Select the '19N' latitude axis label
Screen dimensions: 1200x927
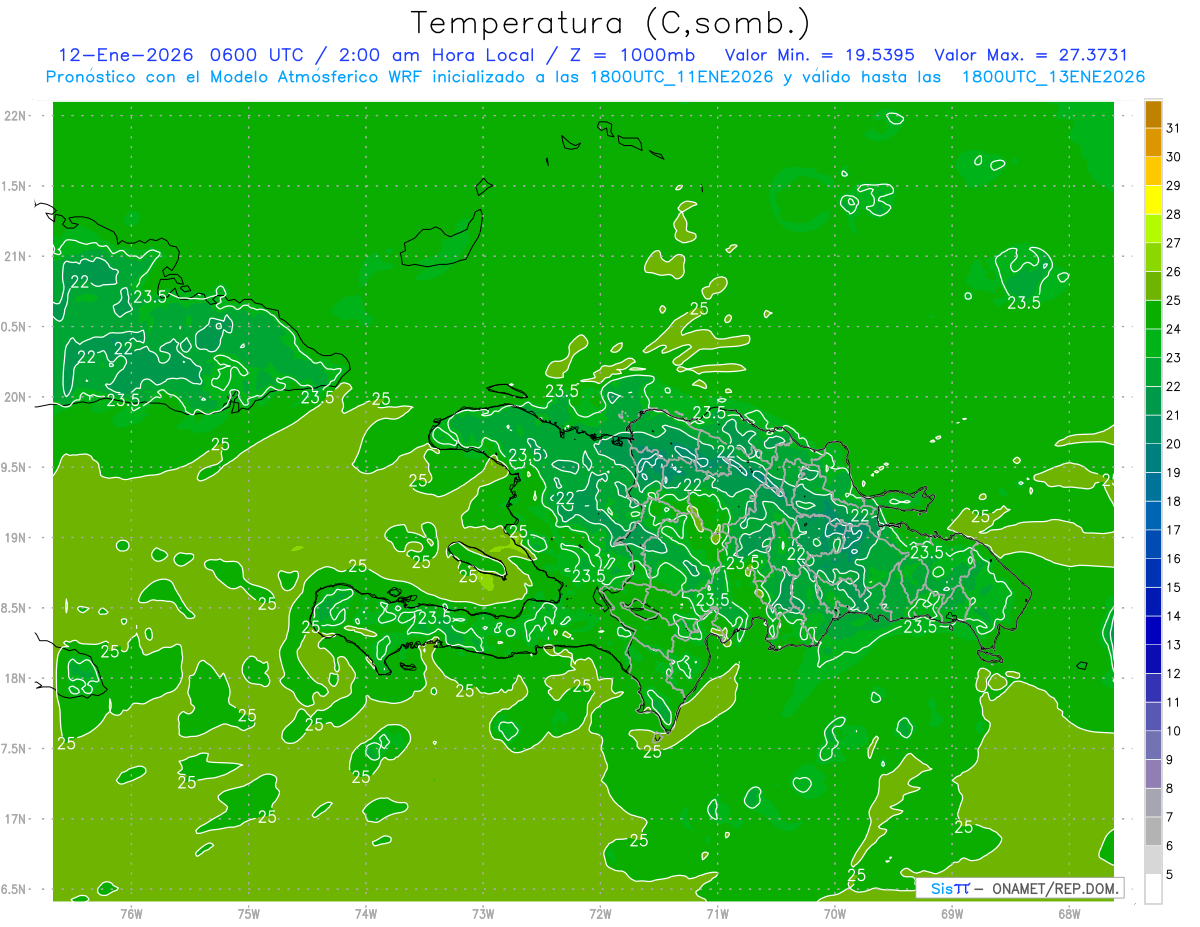[15, 537]
